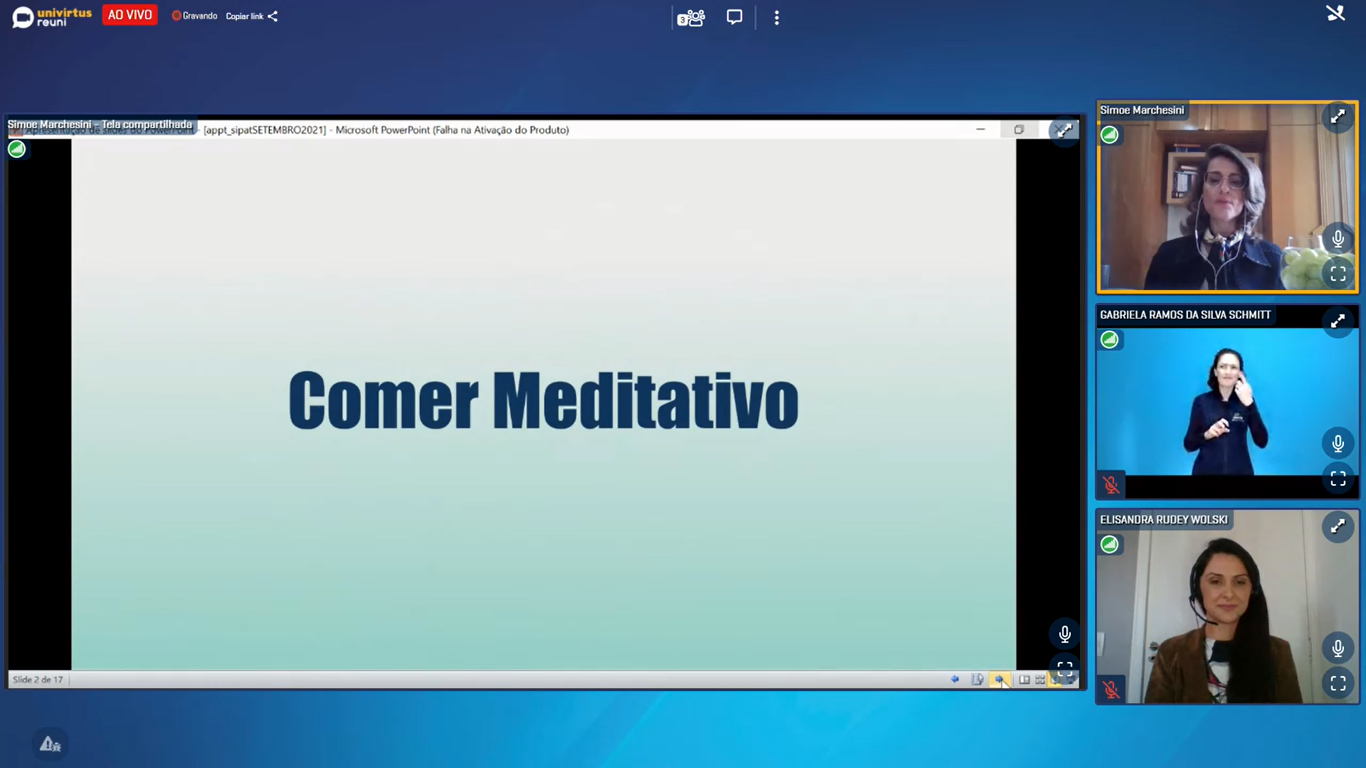
Task: Click the top-right leave call icon
Action: [1335, 14]
